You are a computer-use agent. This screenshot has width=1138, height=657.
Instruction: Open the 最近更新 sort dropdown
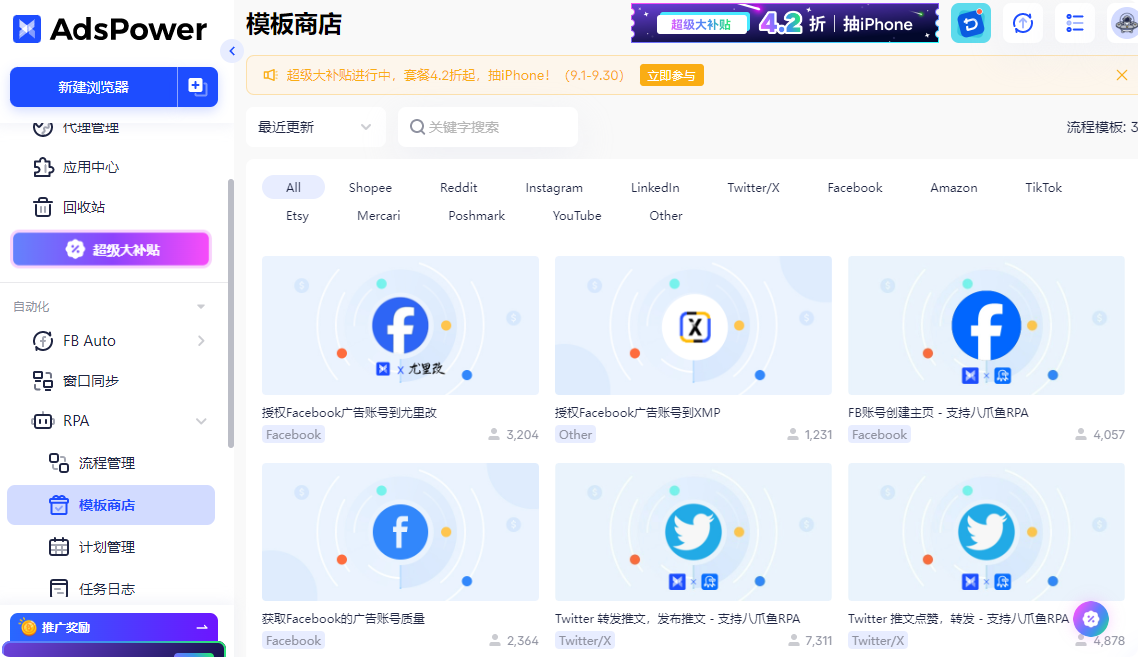(x=315, y=127)
